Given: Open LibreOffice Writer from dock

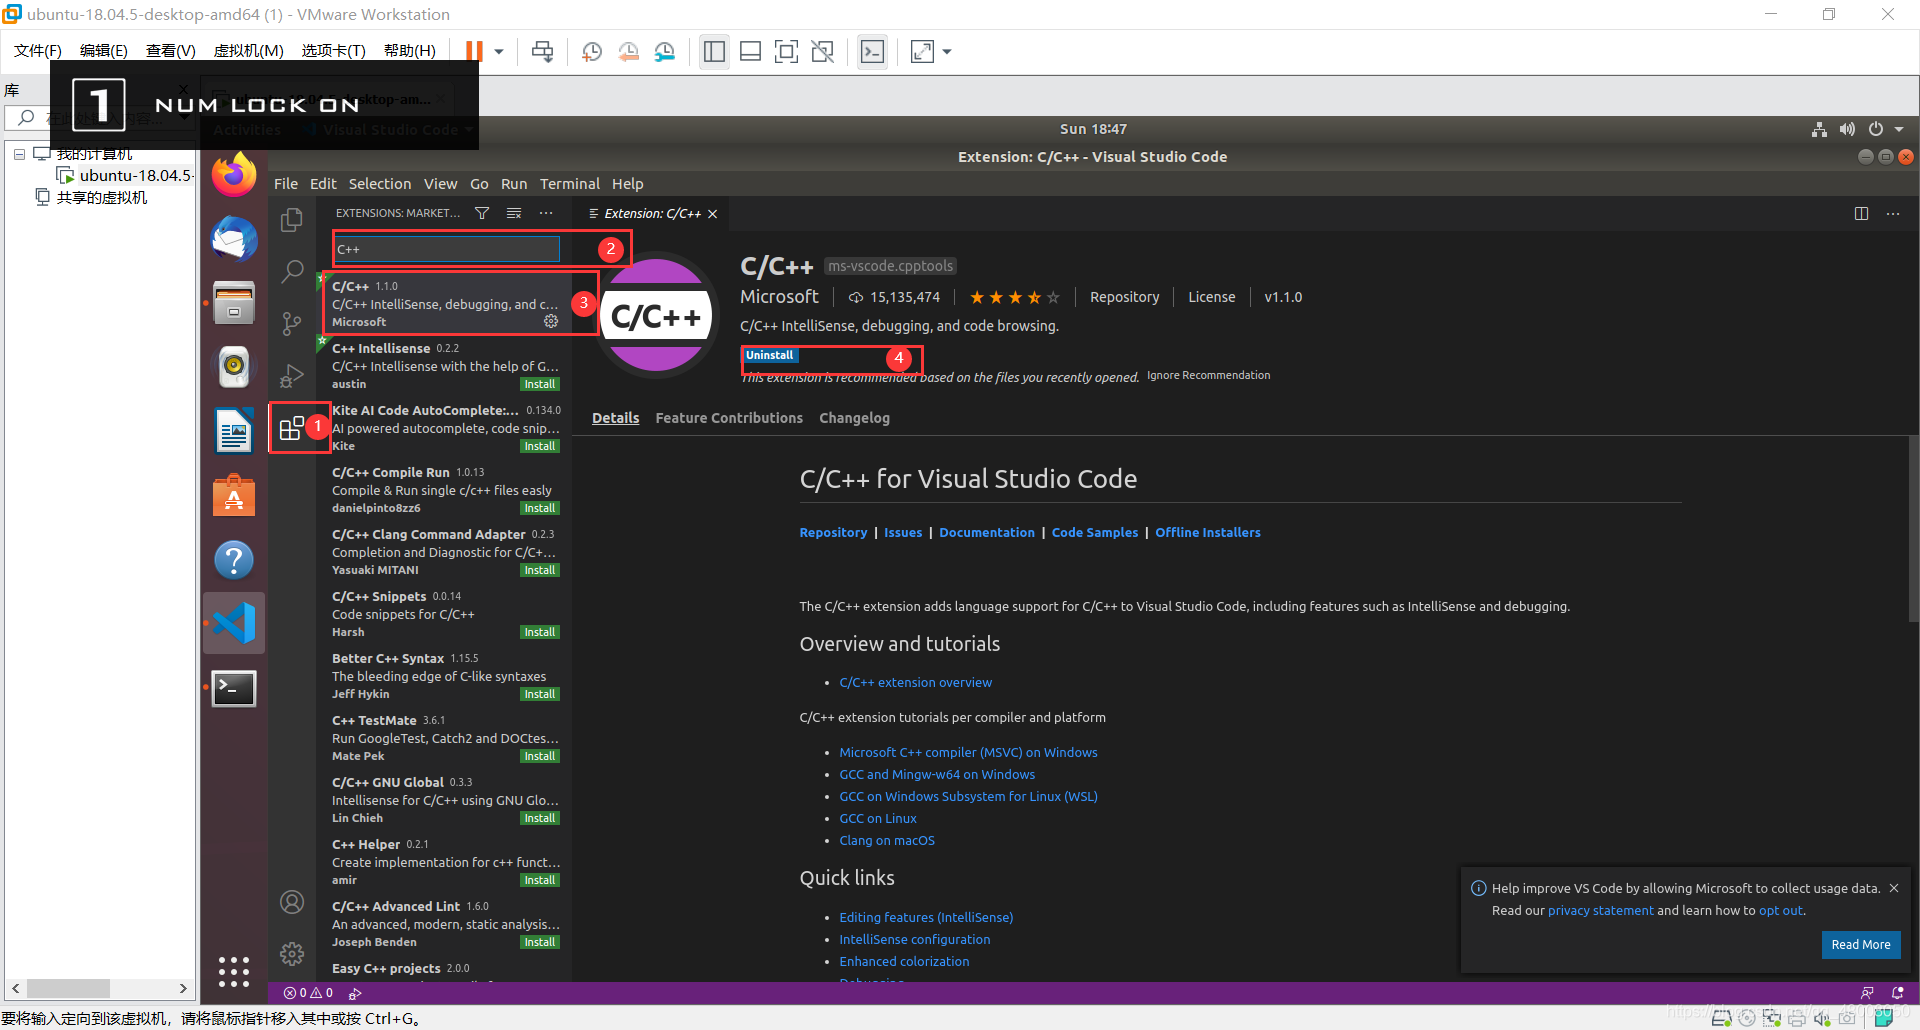Looking at the screenshot, I should pyautogui.click(x=234, y=431).
